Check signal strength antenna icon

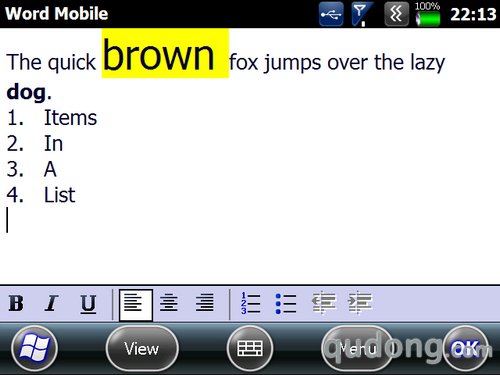click(x=361, y=14)
